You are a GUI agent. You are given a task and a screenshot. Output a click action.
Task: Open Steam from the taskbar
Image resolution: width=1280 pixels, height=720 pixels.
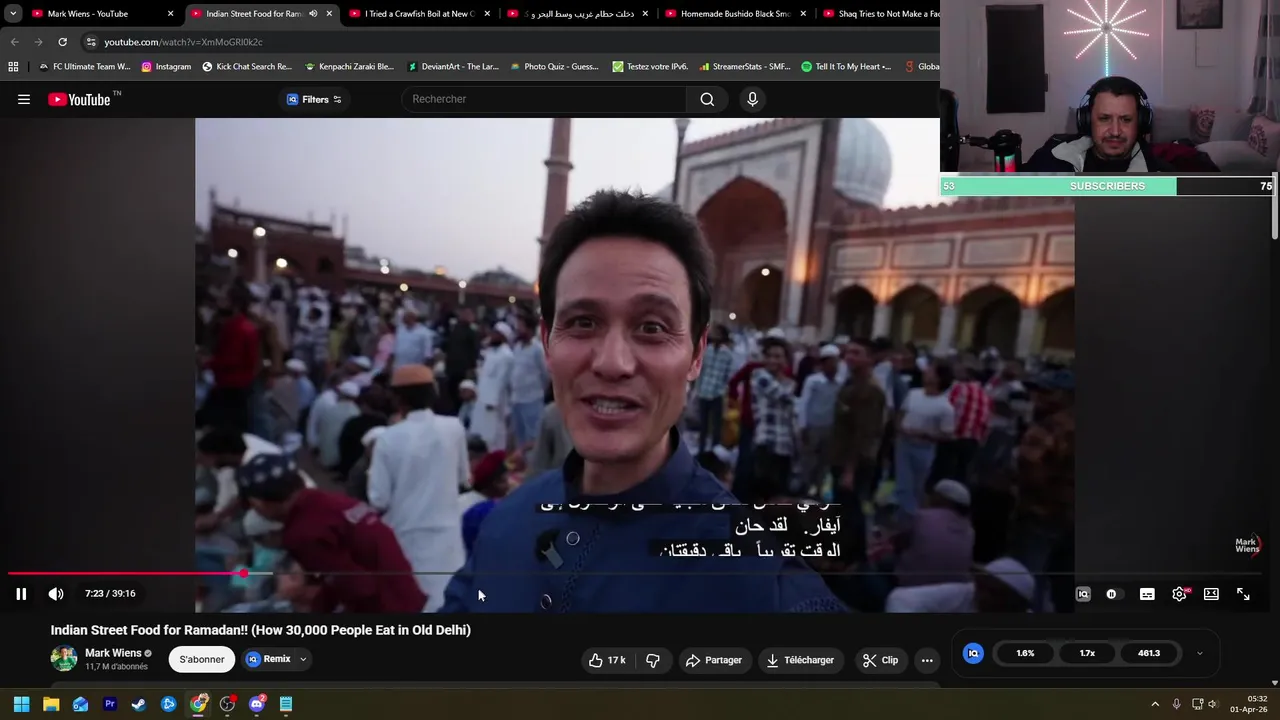point(139,704)
